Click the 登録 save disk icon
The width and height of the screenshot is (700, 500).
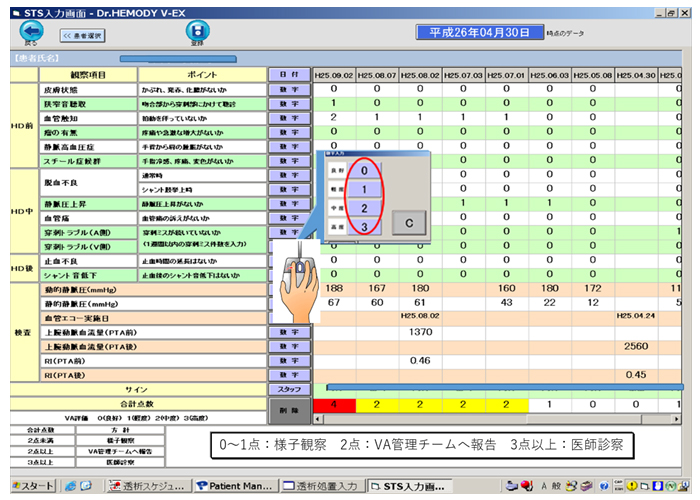coord(196,30)
